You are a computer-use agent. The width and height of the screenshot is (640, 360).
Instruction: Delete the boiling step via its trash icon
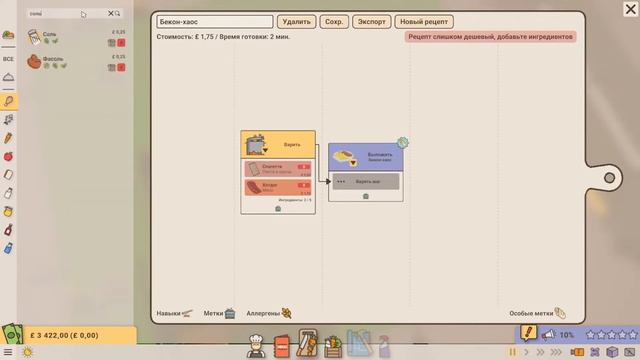click(278, 209)
